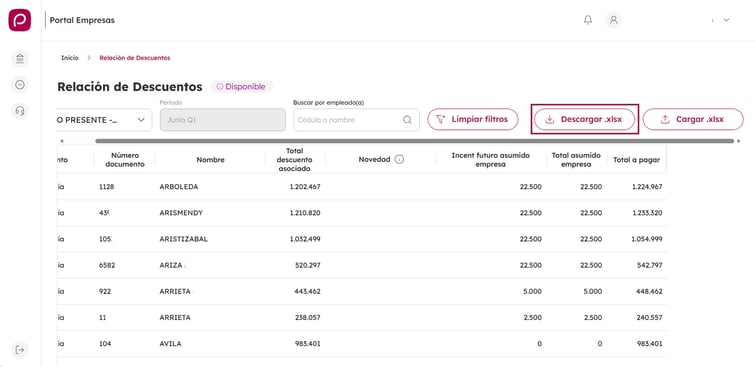Click Descargar .xlsx button

coord(585,119)
